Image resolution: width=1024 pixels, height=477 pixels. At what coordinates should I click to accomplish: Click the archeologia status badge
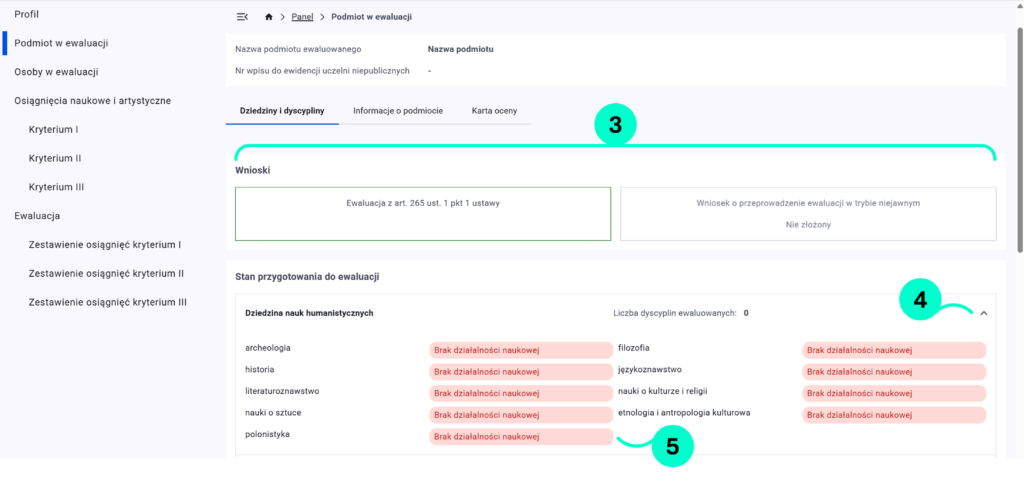pyautogui.click(x=520, y=350)
